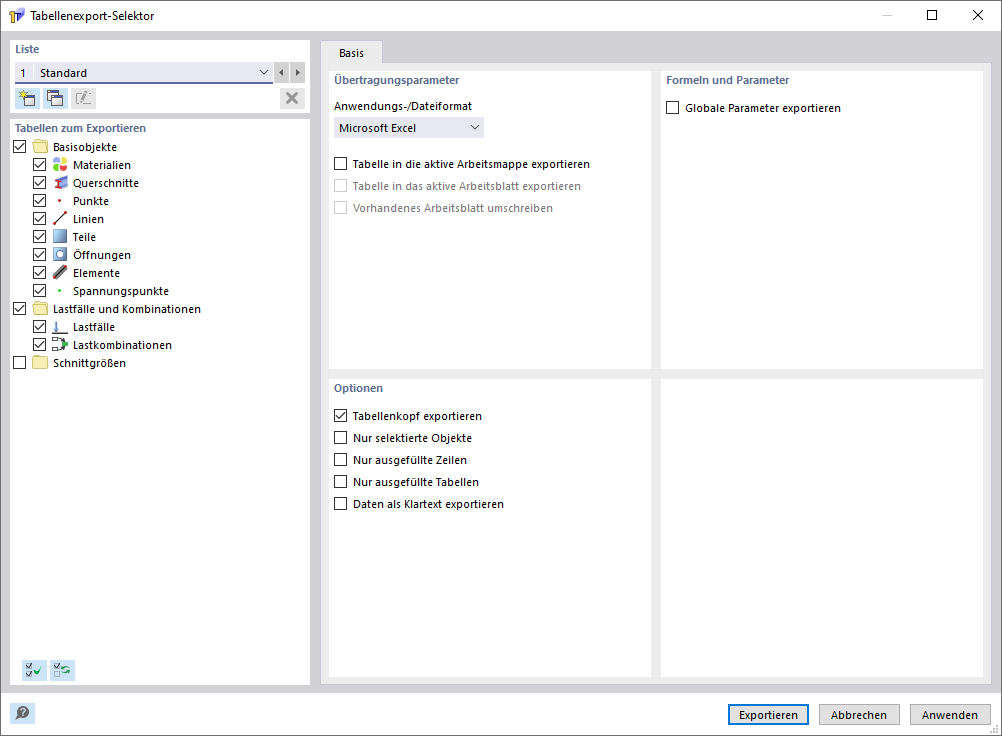Image resolution: width=1002 pixels, height=736 pixels.
Task: Uncheck Tabellenkopf exportieren
Action: 341,416
